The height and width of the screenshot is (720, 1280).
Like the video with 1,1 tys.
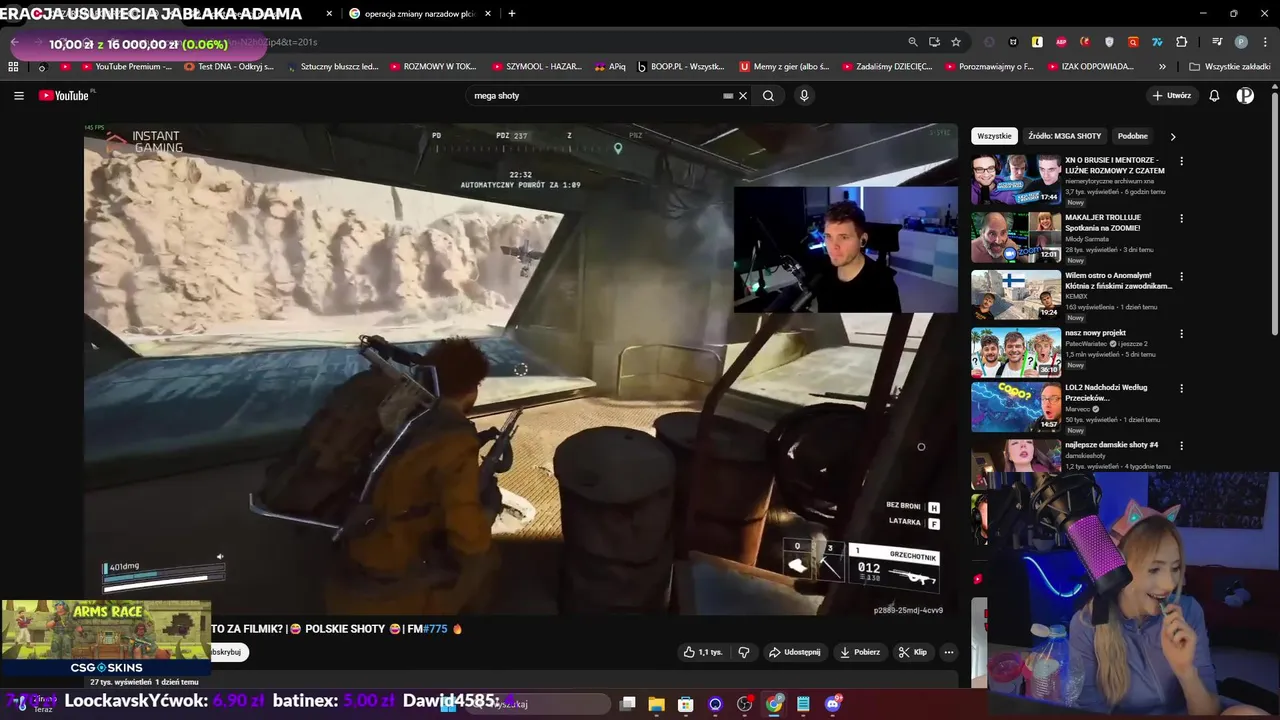pyautogui.click(x=703, y=652)
